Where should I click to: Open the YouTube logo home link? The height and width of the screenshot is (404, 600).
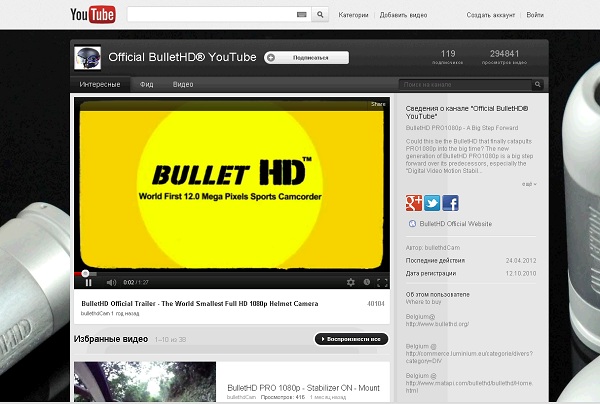93,15
